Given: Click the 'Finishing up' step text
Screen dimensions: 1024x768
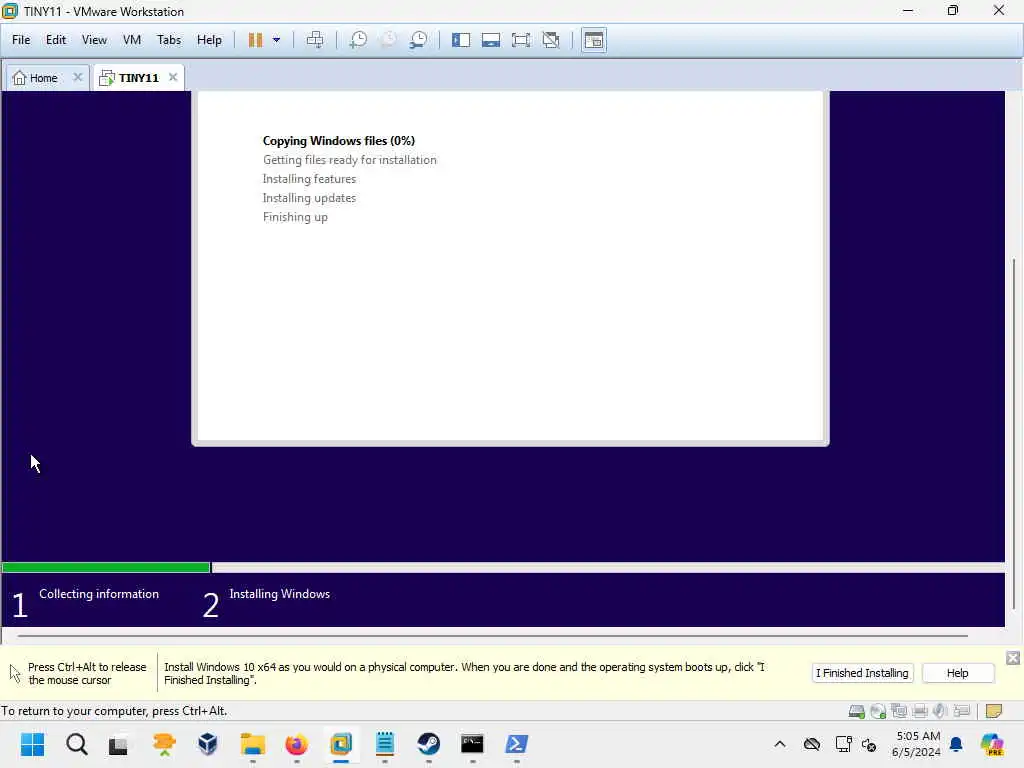Looking at the screenshot, I should (x=295, y=217).
